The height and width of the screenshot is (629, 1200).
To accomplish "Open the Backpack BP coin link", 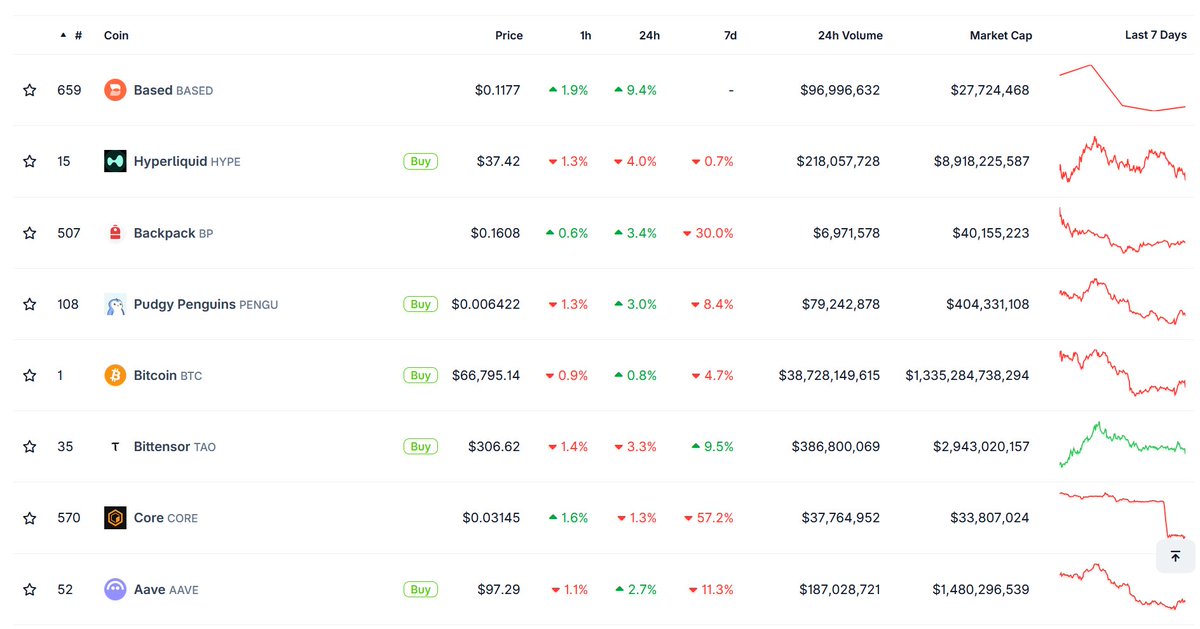I will [x=173, y=233].
